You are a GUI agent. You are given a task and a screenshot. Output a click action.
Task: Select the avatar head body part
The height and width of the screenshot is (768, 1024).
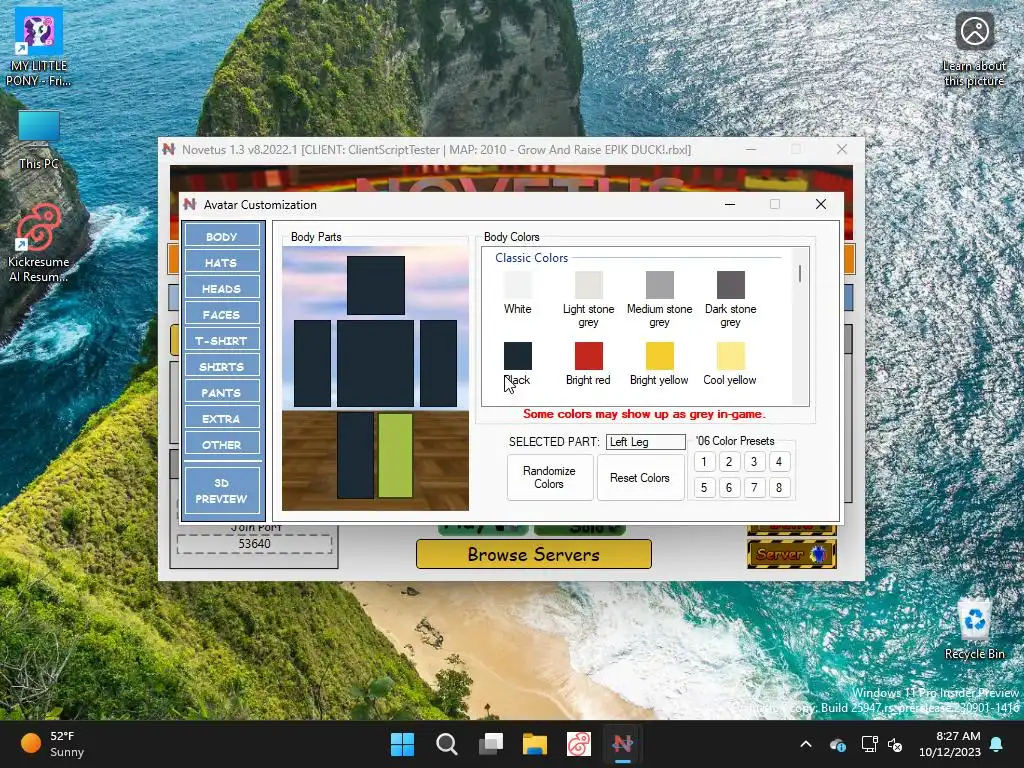click(x=376, y=285)
